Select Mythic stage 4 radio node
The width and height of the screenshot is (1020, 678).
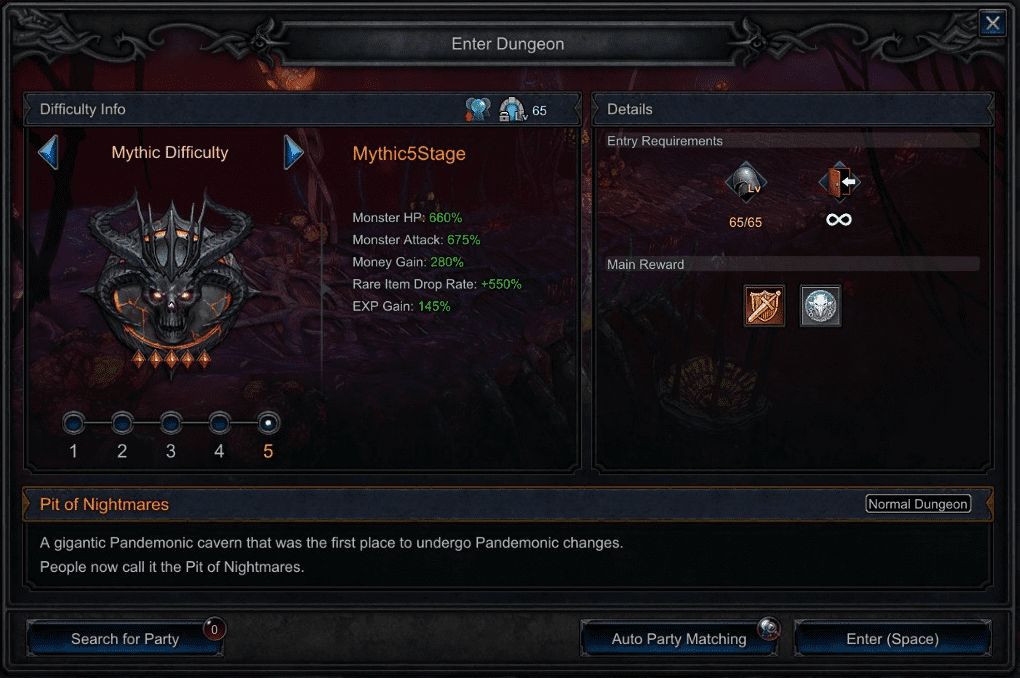219,424
